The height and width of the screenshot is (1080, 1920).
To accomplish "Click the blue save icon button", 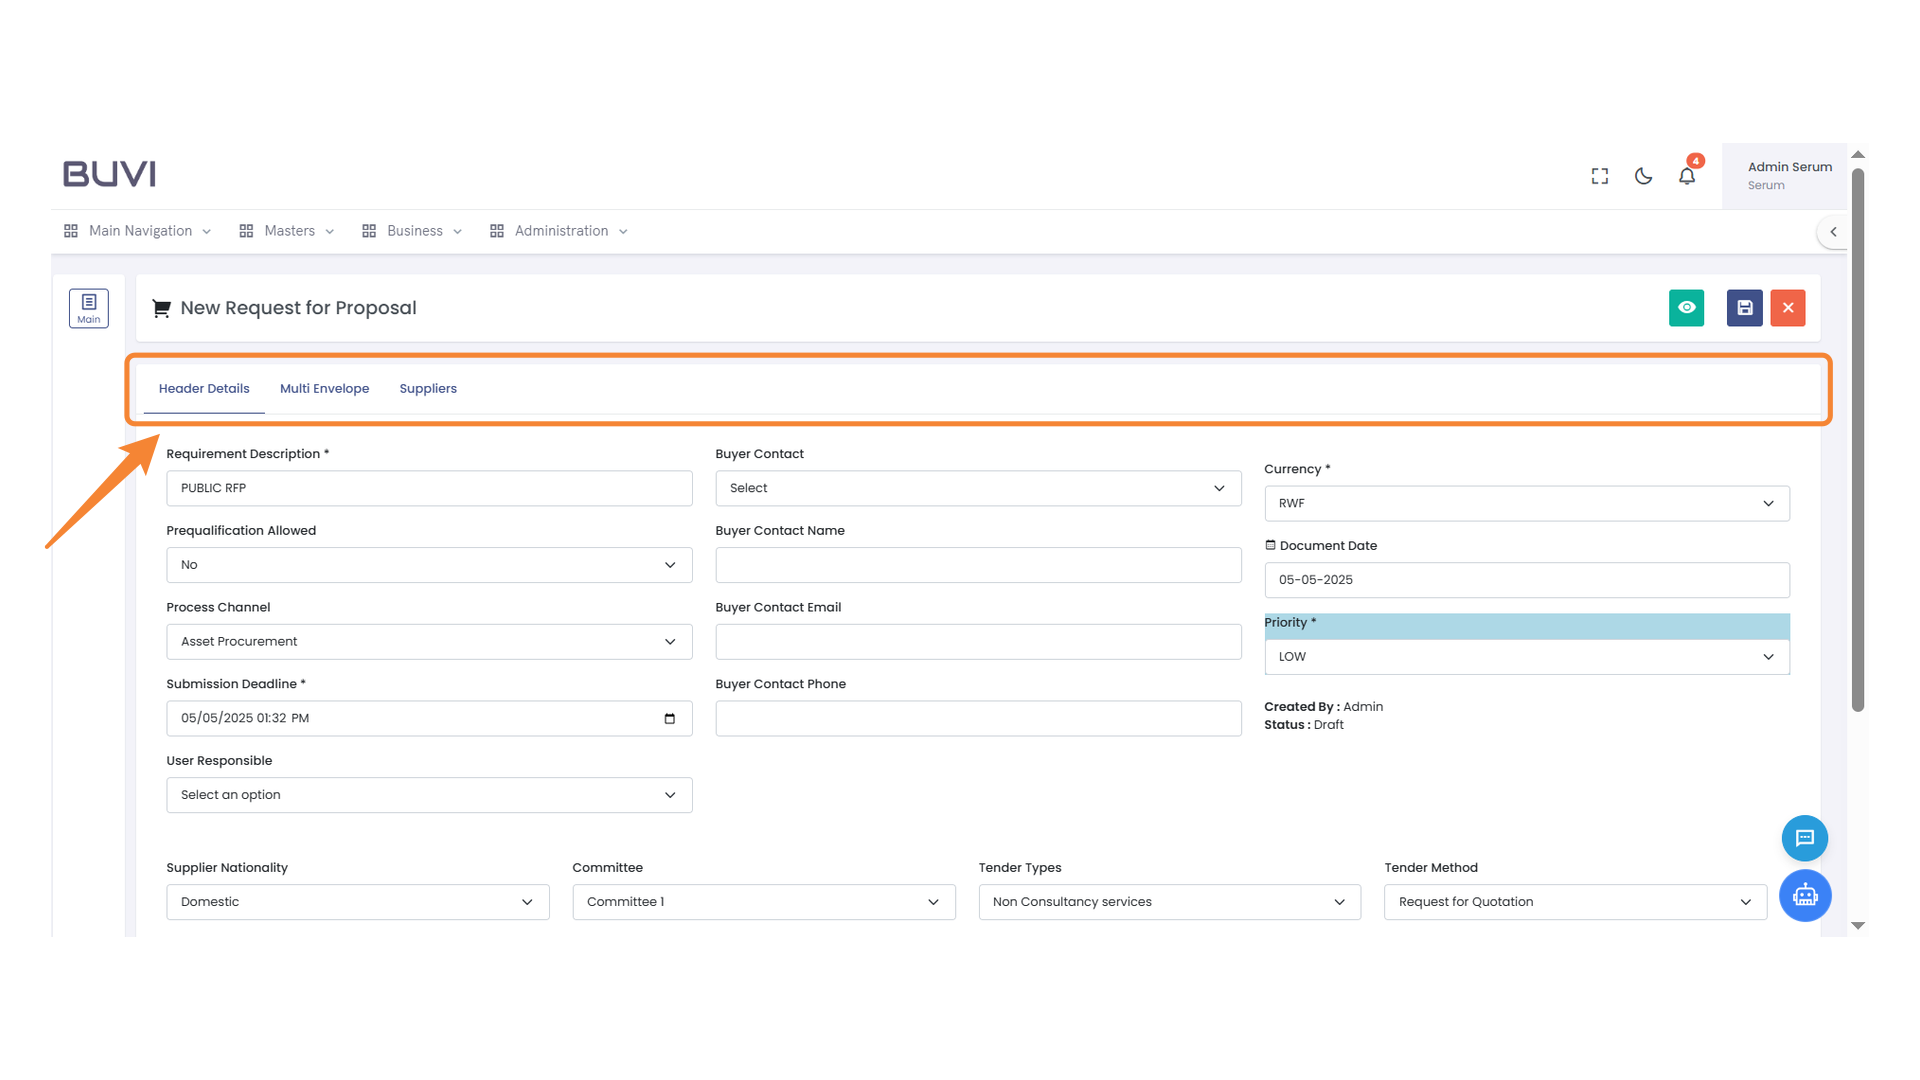I will [1744, 308].
